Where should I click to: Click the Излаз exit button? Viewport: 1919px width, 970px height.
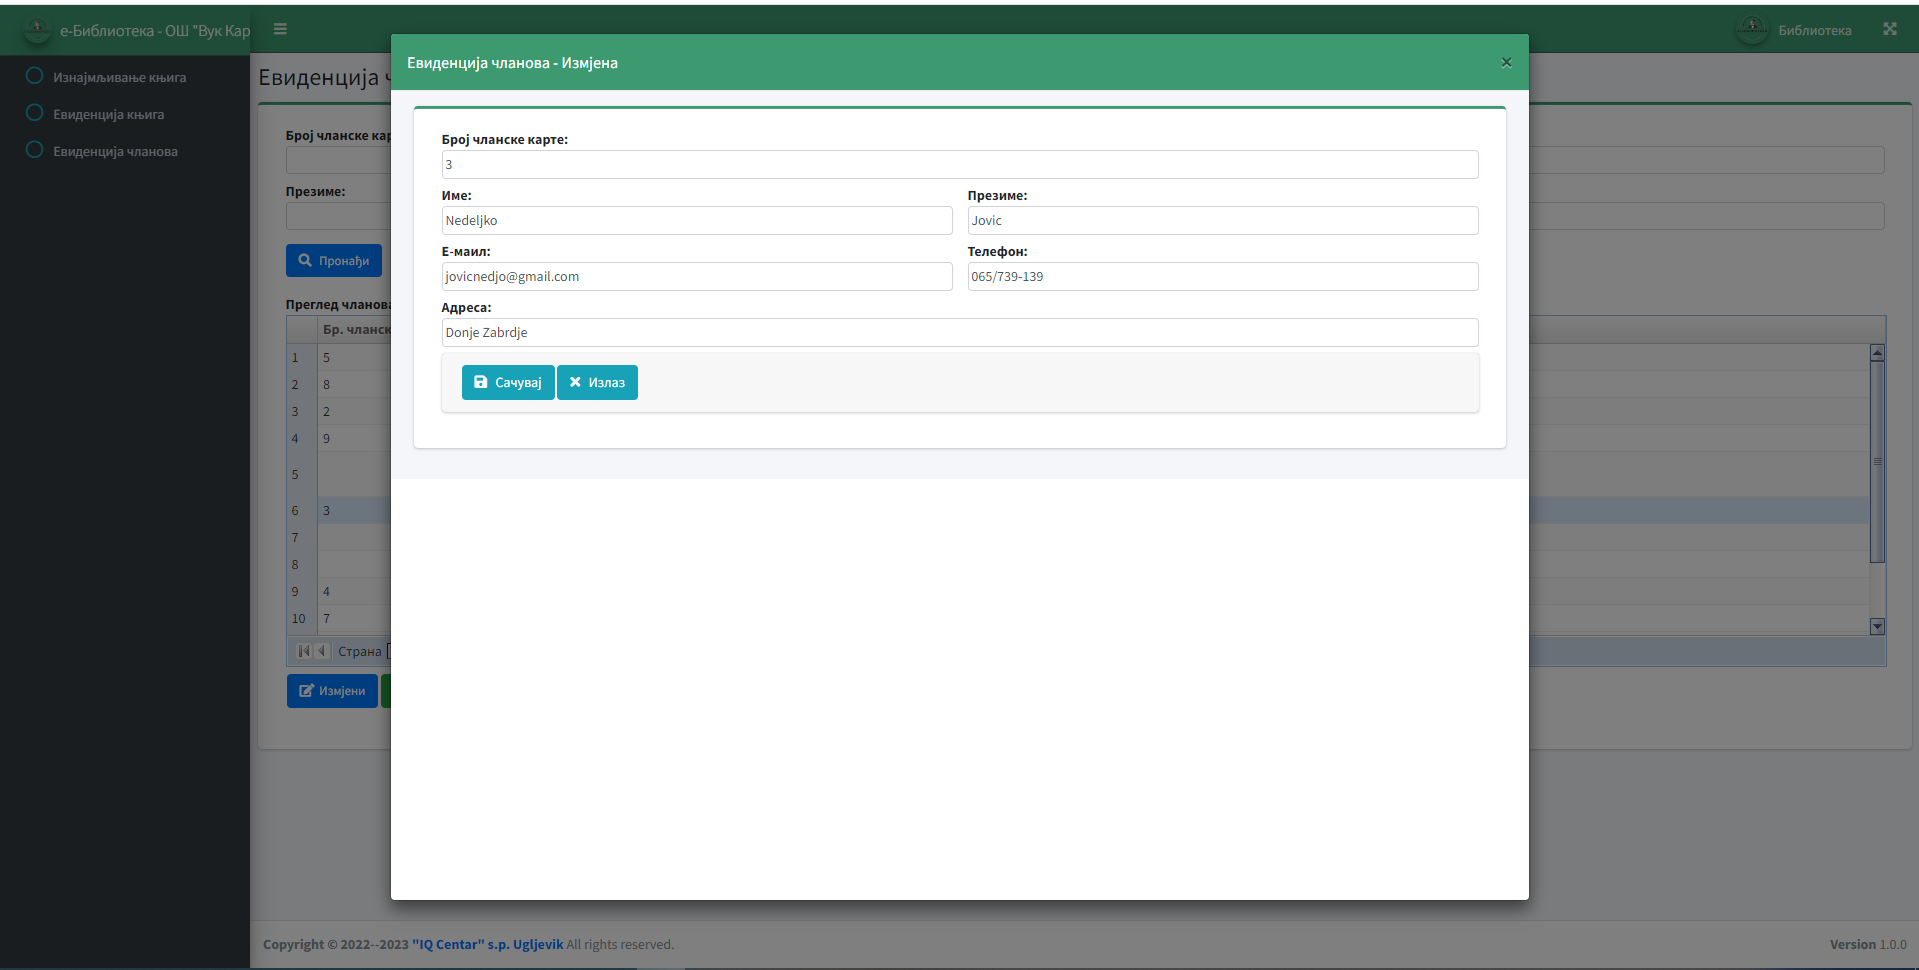pos(597,383)
